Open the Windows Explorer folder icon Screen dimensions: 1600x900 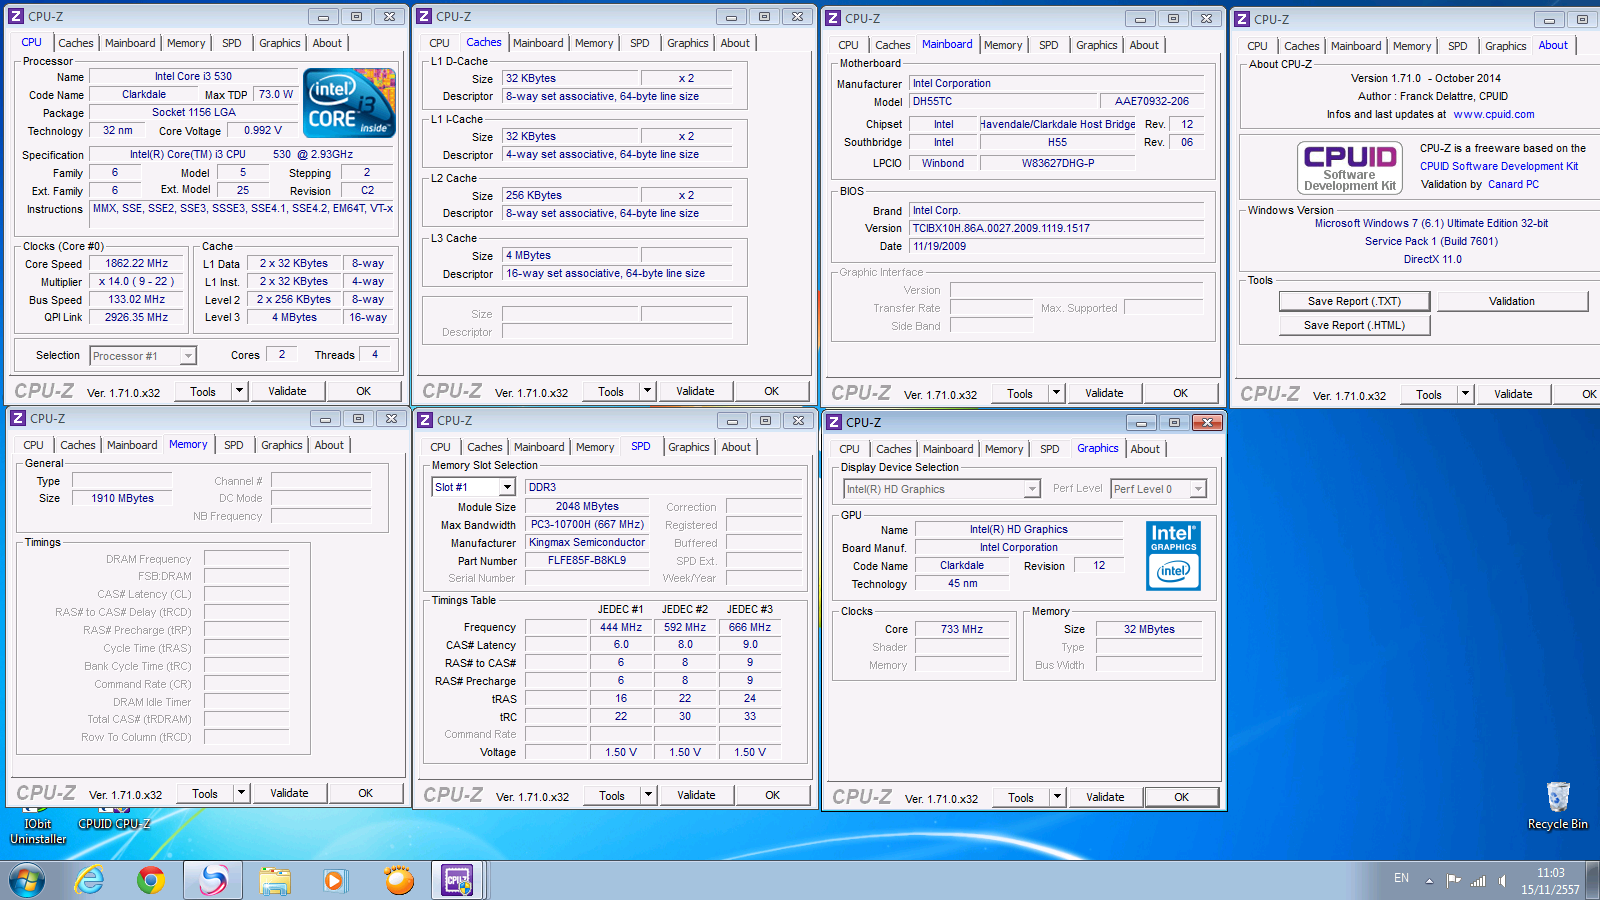(274, 880)
